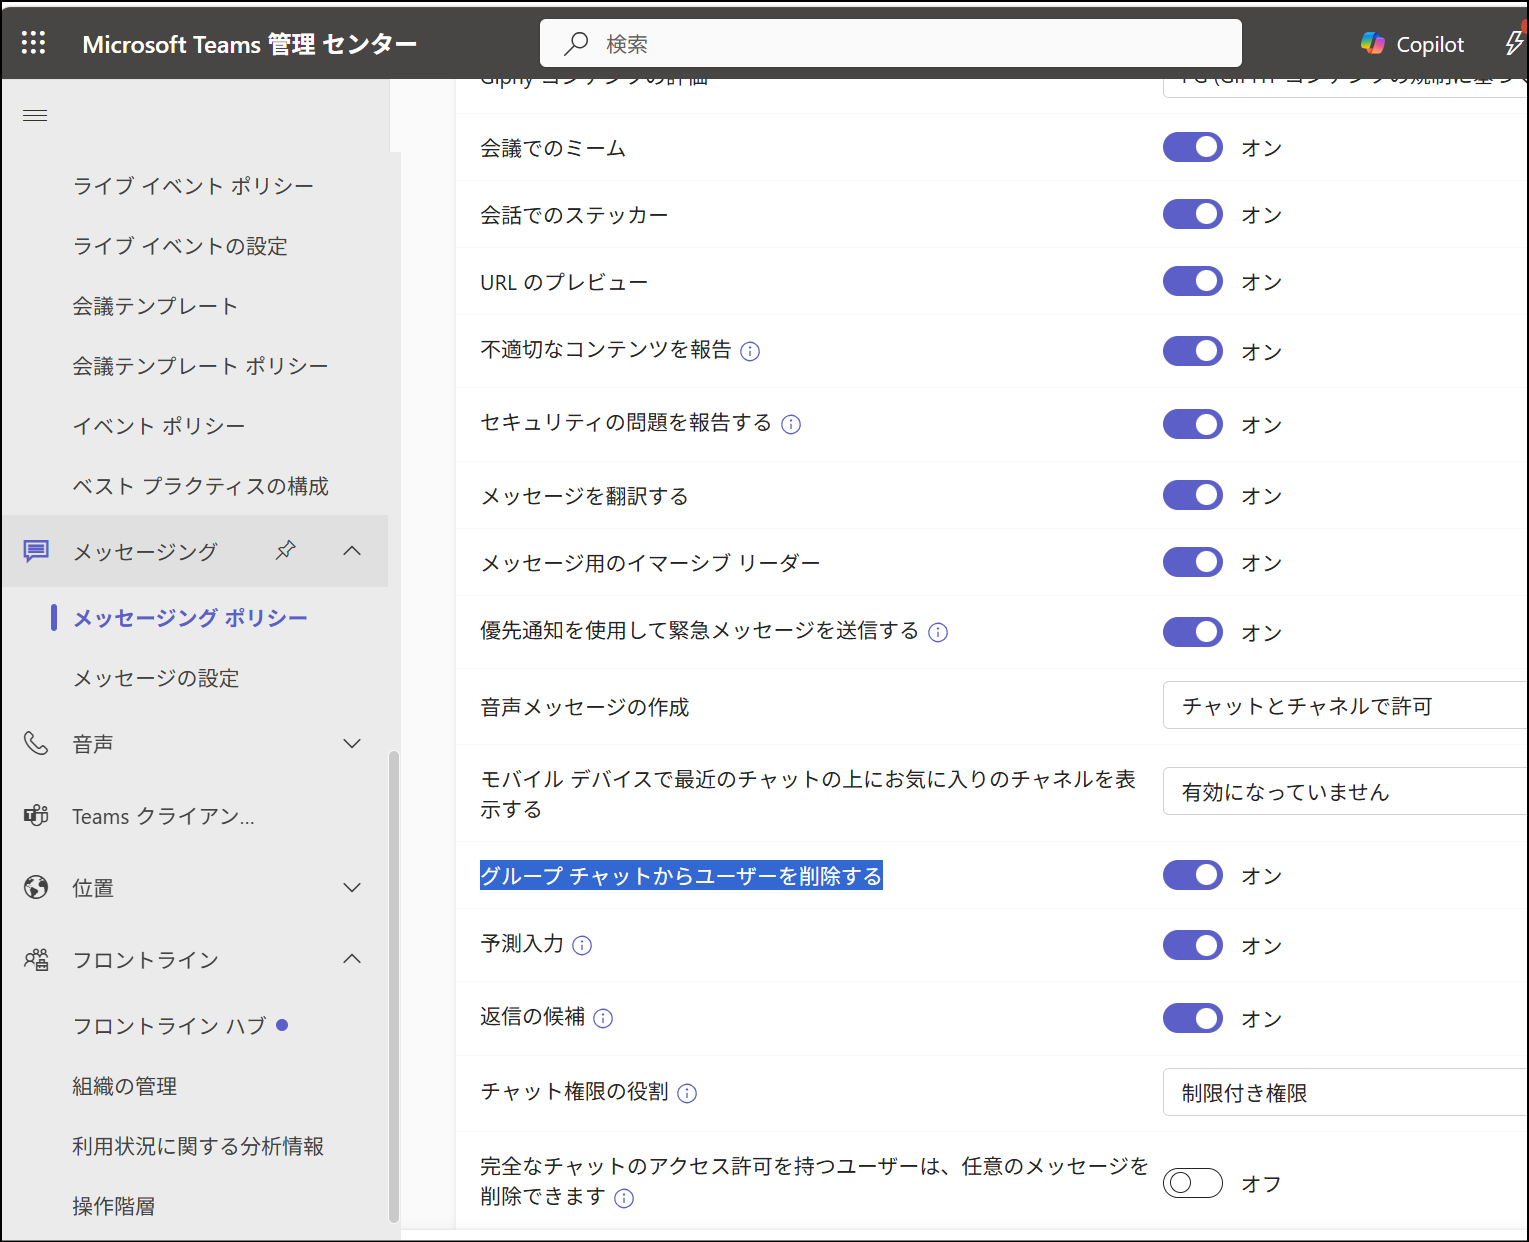
Task: Click in the 検索 search box
Action: tap(891, 43)
